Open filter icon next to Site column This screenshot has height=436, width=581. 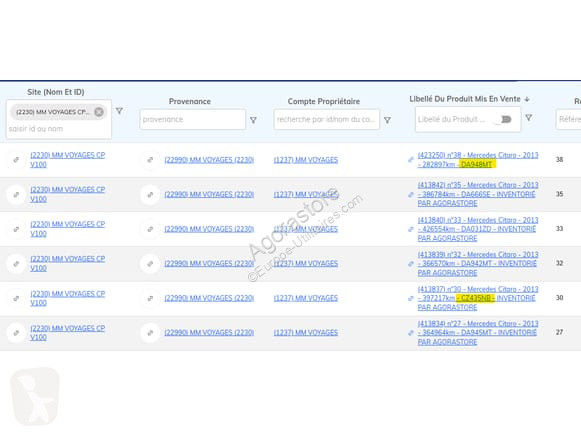pyautogui.click(x=119, y=111)
